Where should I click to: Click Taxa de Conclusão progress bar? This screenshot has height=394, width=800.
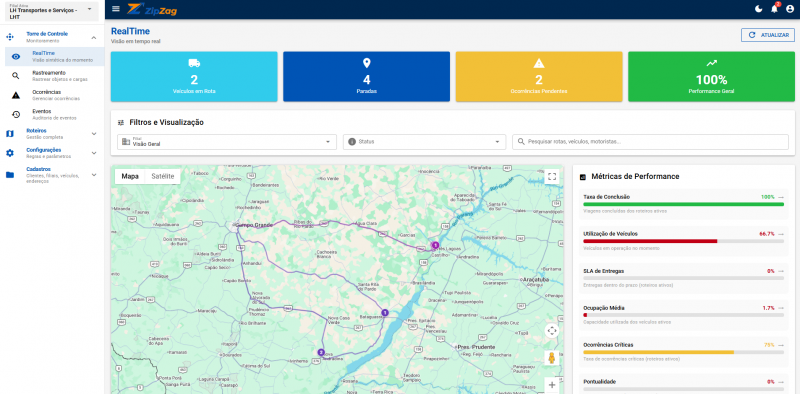tap(683, 204)
